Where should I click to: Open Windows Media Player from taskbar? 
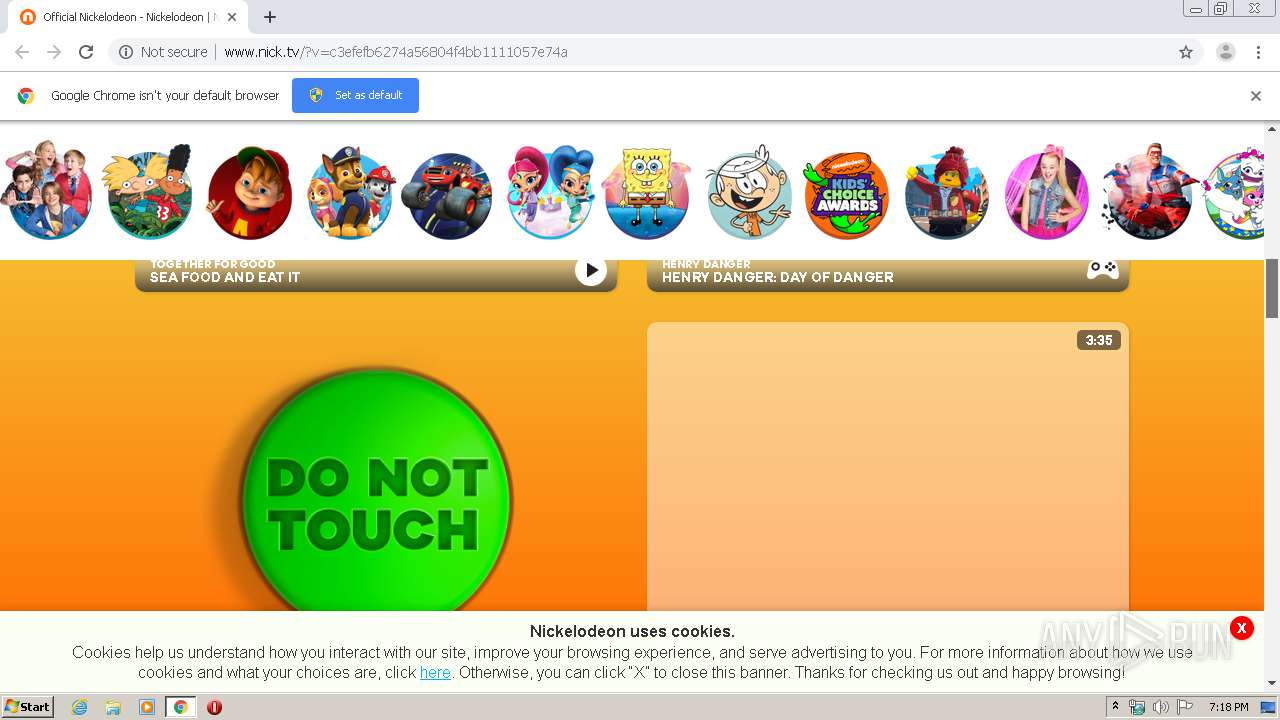pos(147,707)
